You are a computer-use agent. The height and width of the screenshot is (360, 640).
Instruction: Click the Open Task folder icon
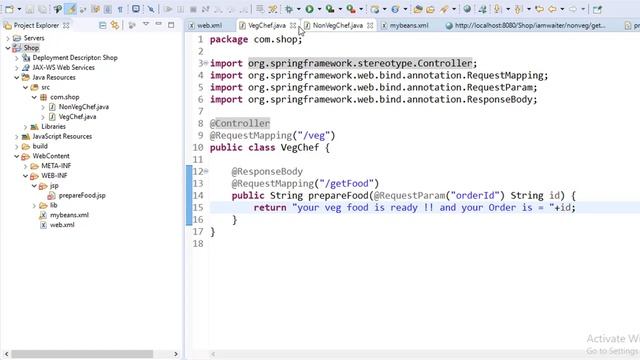click(x=430, y=9)
